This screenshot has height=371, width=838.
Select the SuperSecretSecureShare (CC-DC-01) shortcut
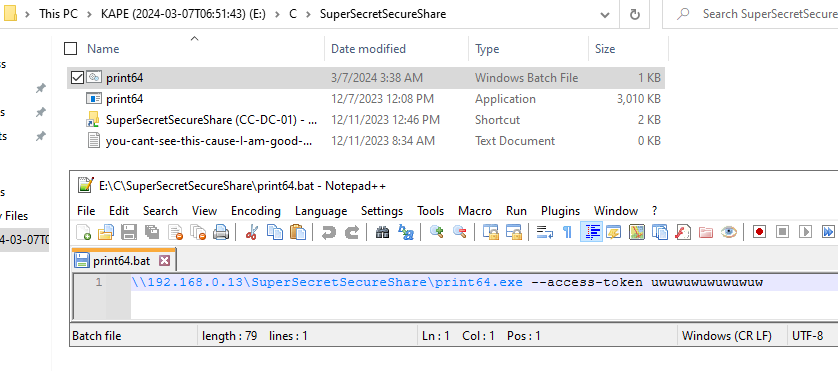pyautogui.click(x=366, y=120)
